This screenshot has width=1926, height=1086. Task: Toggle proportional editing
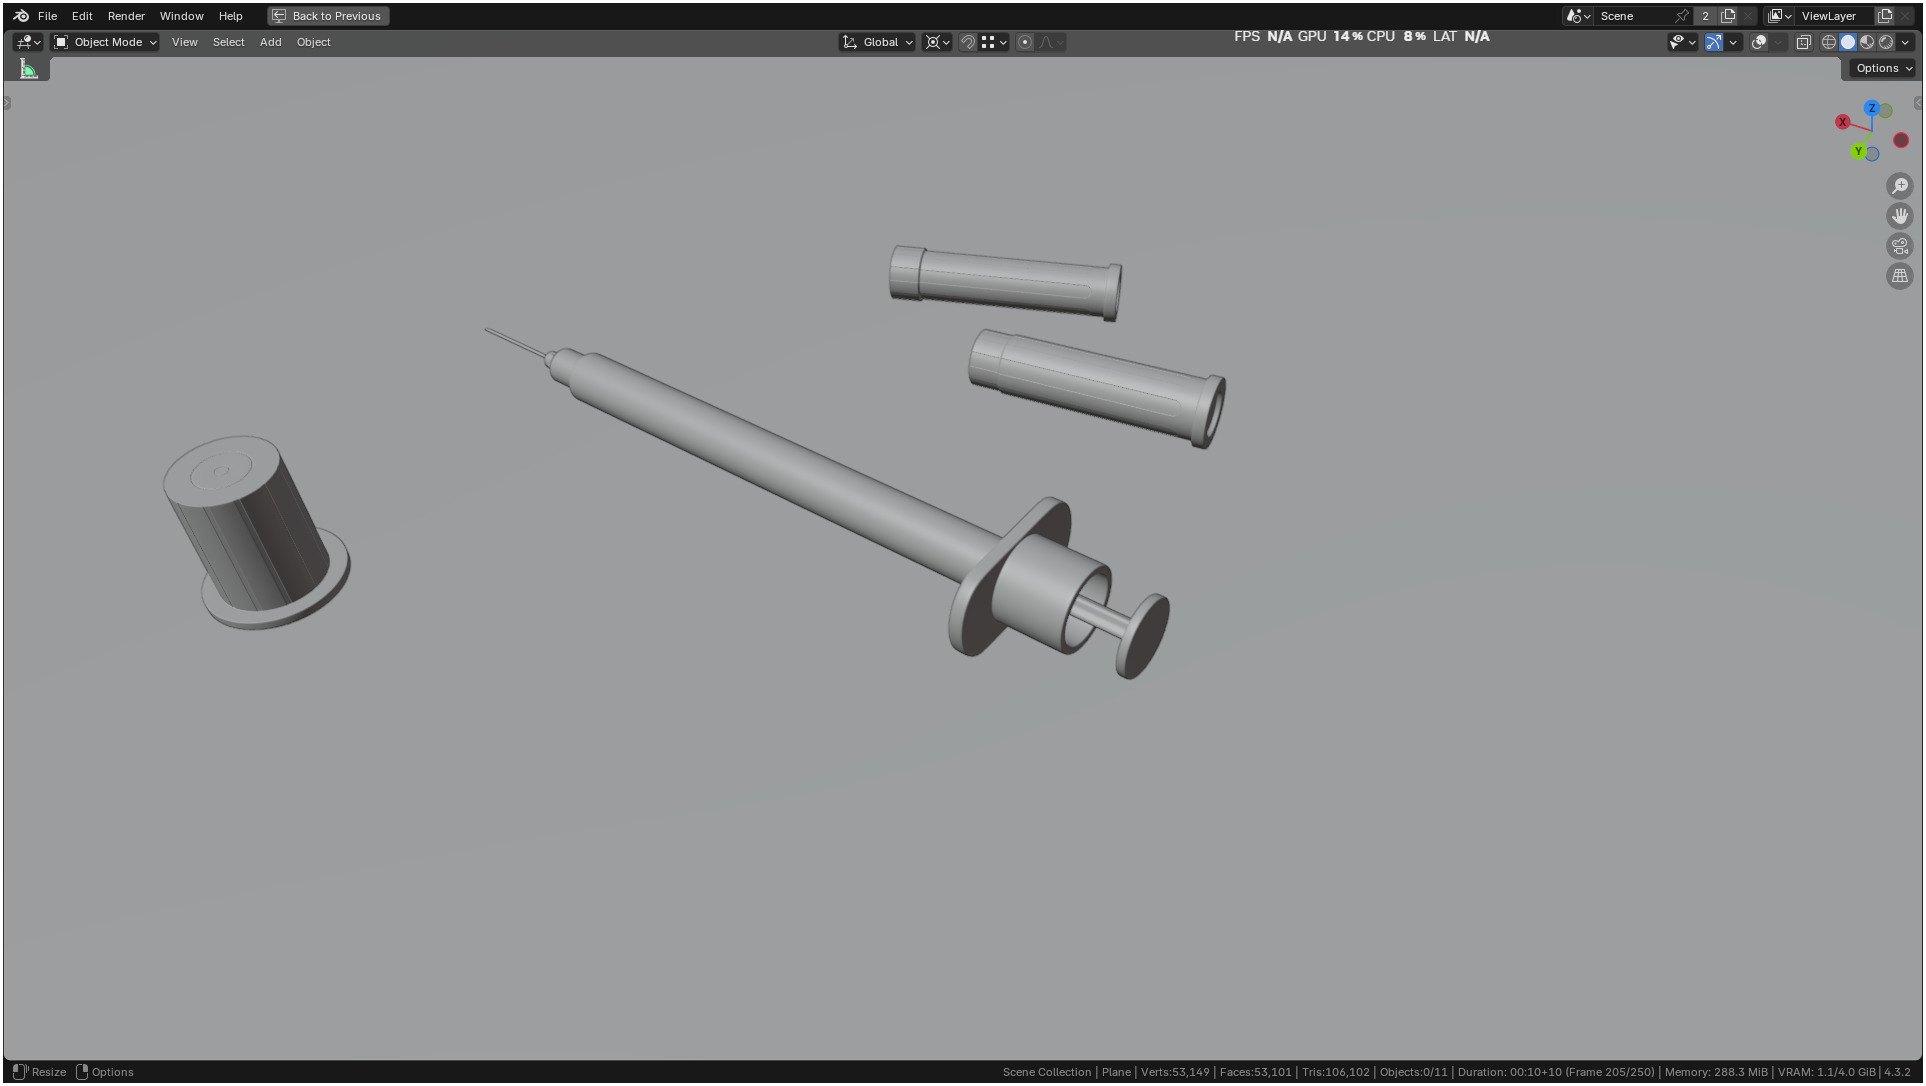(x=1025, y=42)
